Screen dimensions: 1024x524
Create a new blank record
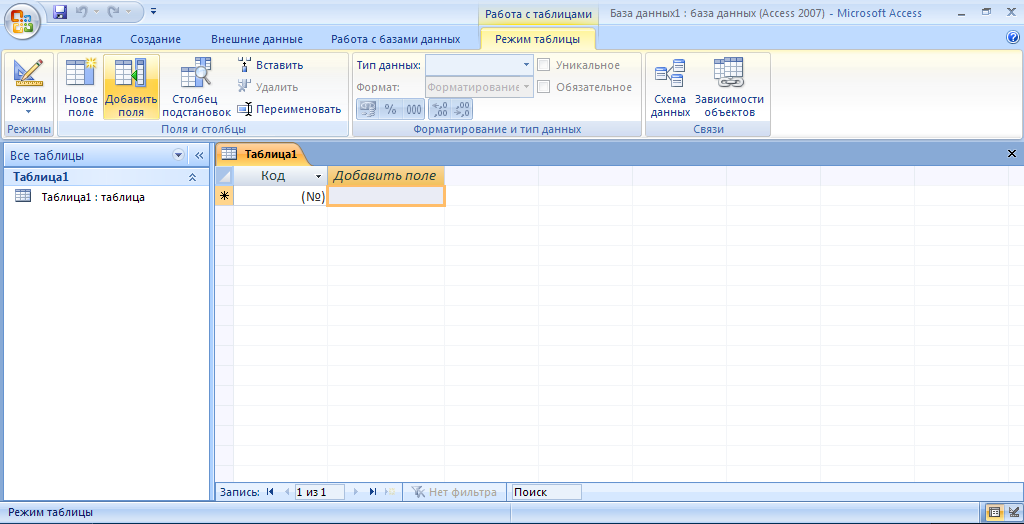tap(390, 492)
